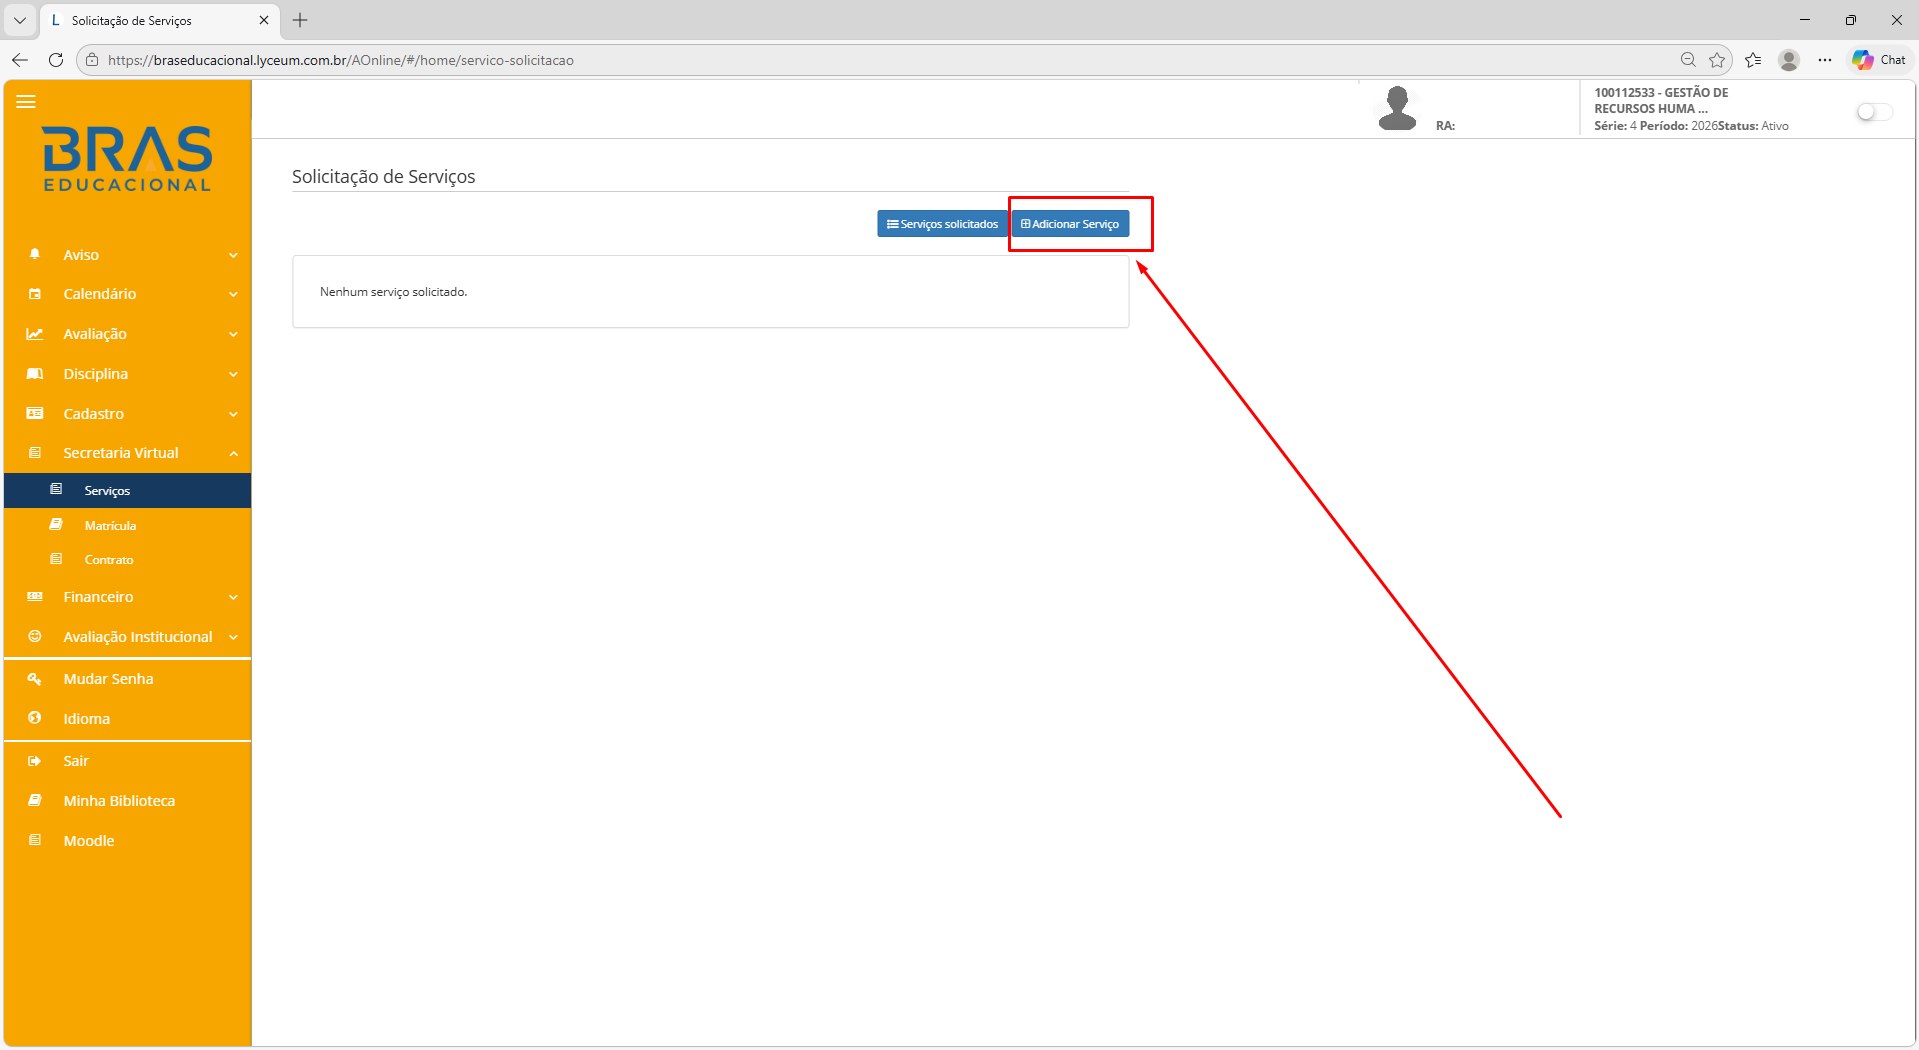Open the Contrato submenu item
1919x1050 pixels.
click(x=109, y=560)
